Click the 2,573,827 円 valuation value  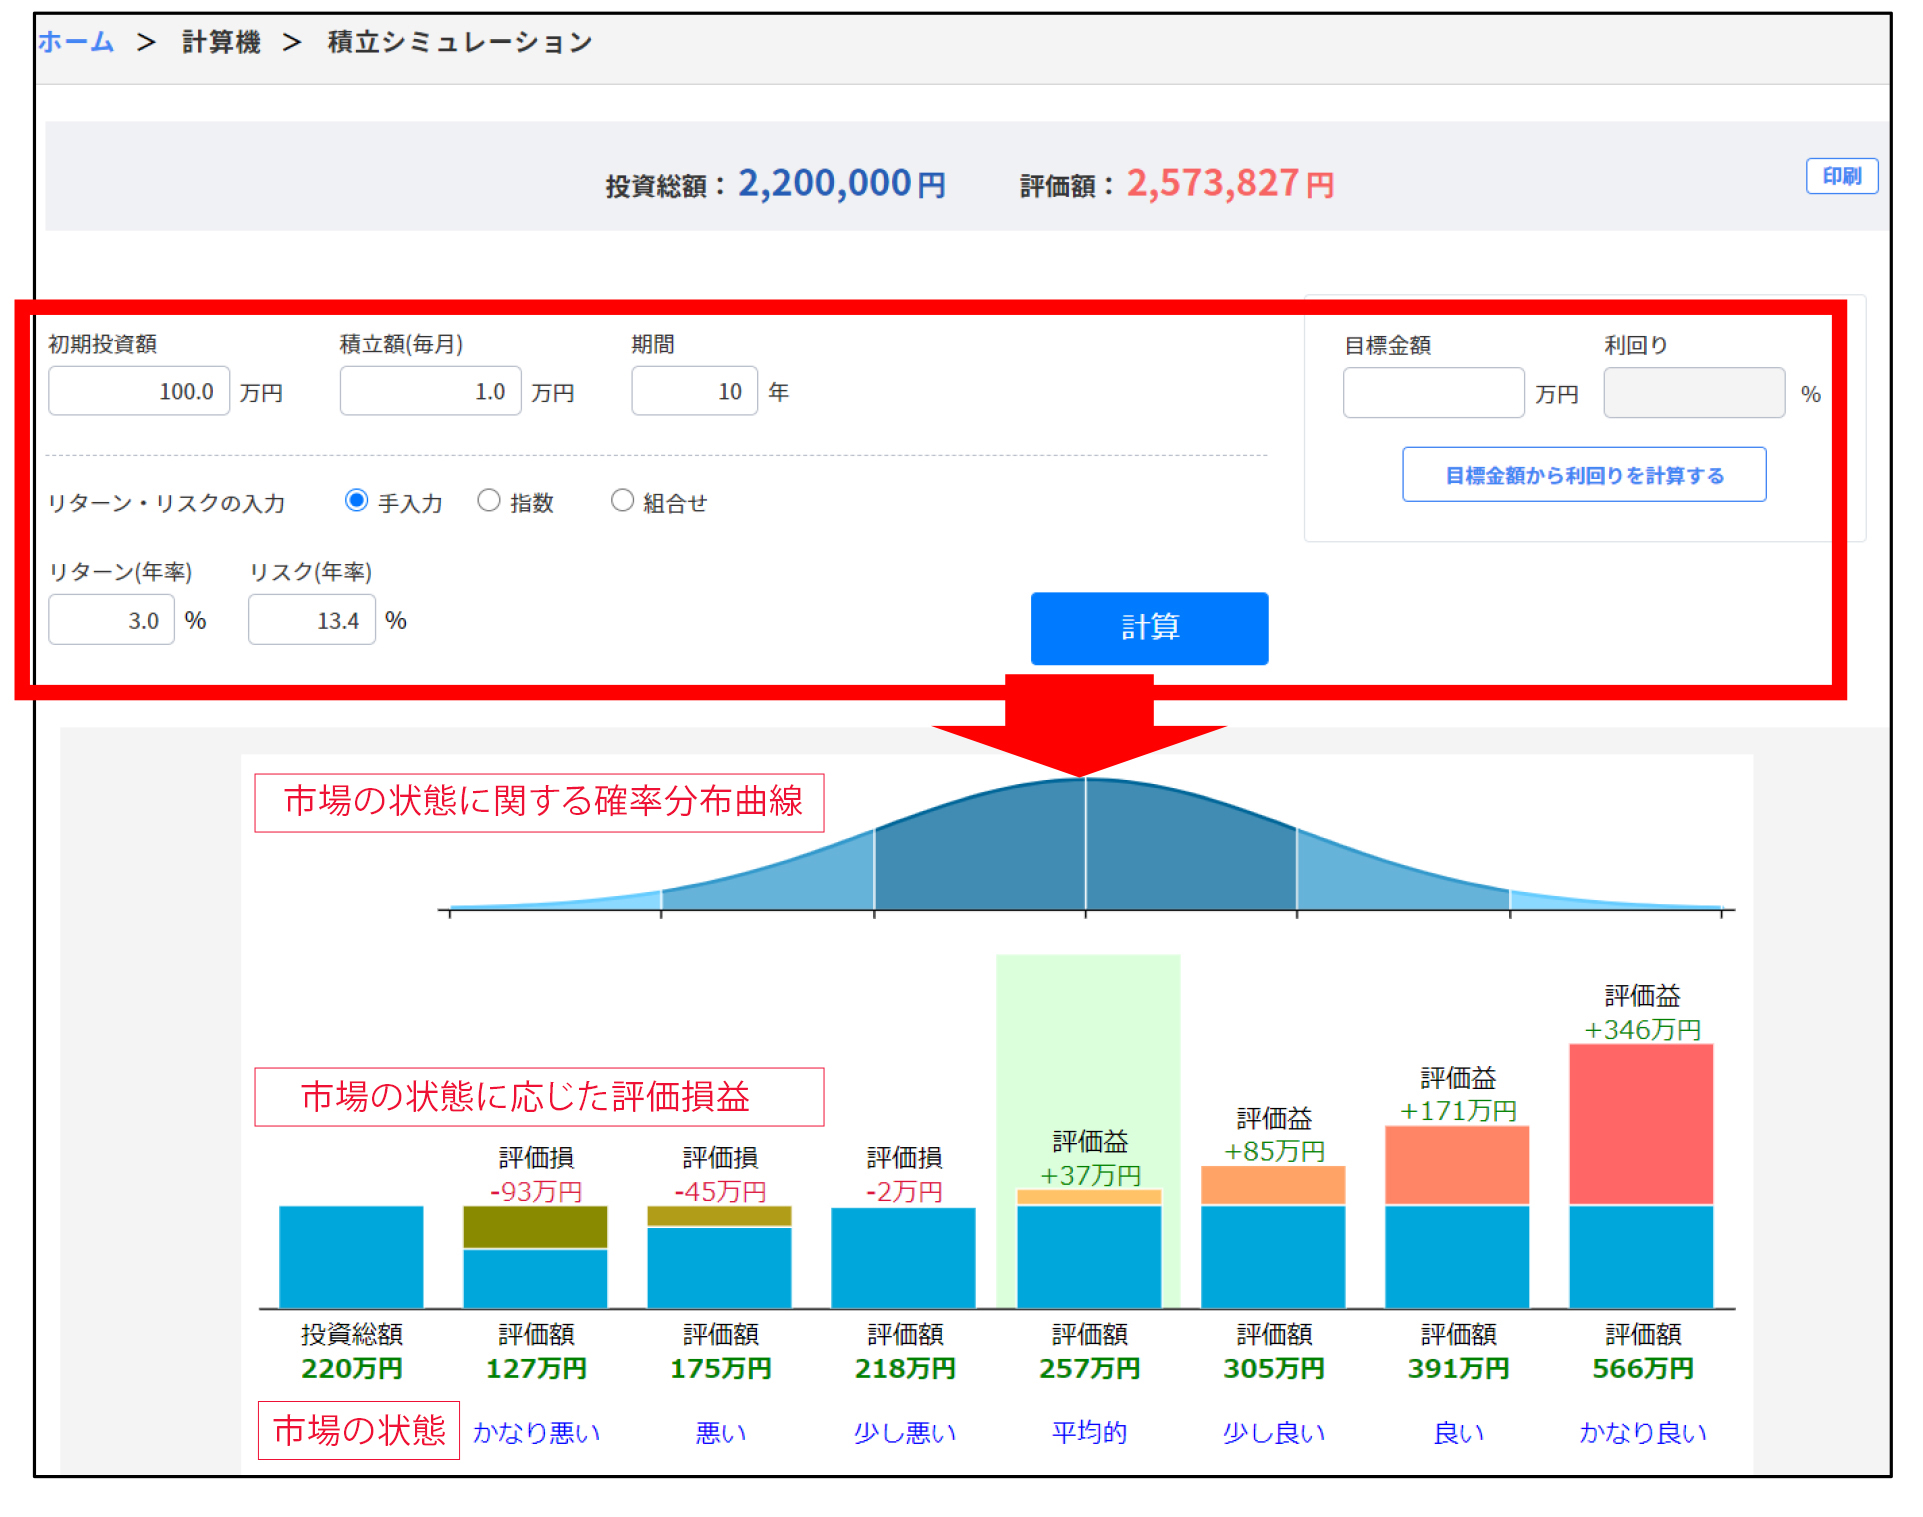click(x=1230, y=184)
